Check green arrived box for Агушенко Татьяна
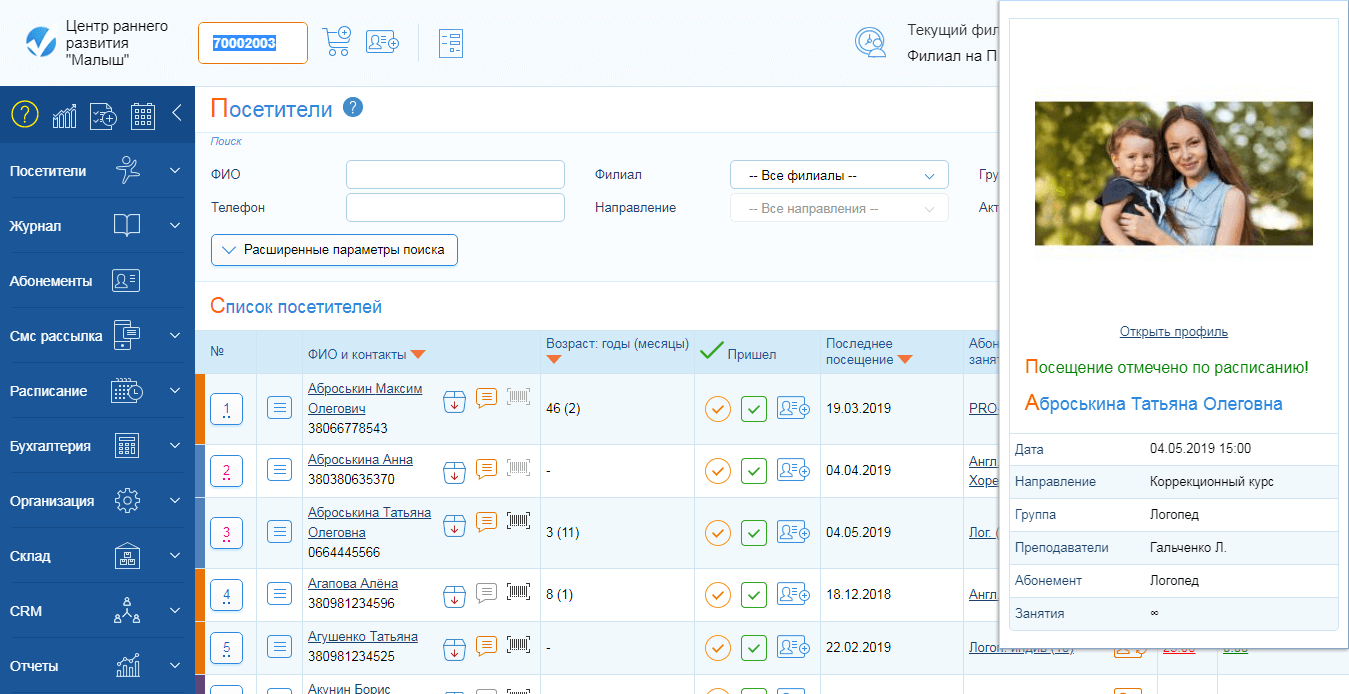 point(753,648)
